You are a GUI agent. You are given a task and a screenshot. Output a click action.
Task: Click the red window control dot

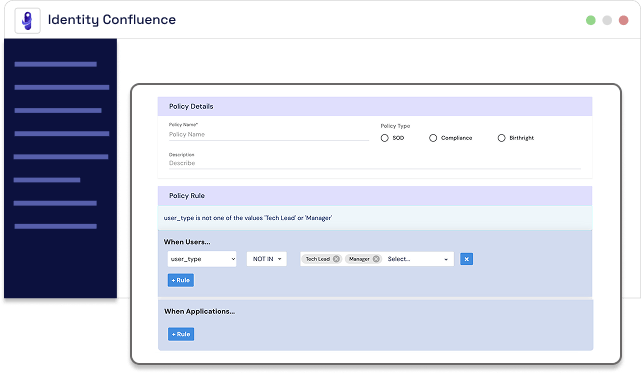623,20
